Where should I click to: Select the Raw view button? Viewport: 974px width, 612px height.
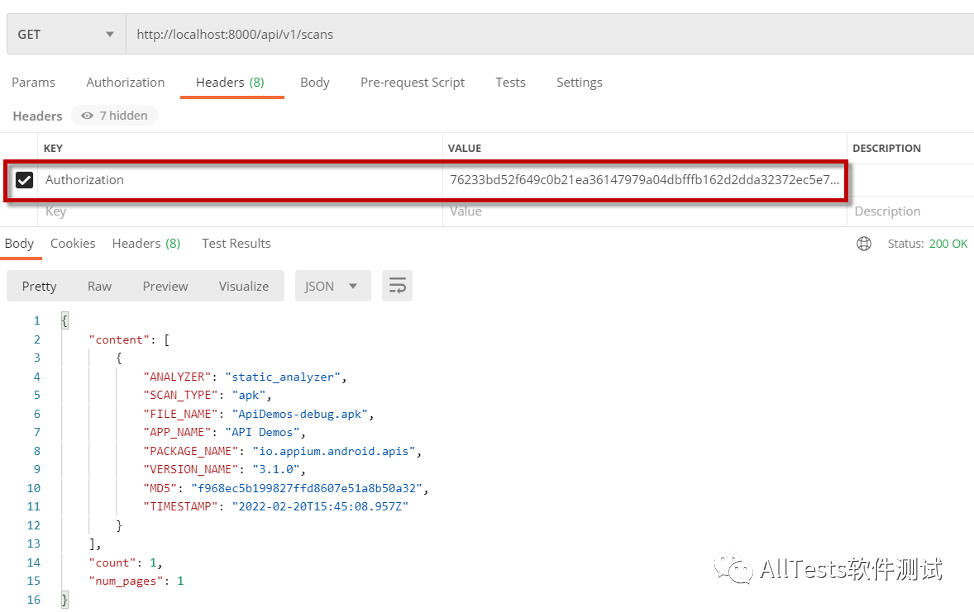coord(99,286)
